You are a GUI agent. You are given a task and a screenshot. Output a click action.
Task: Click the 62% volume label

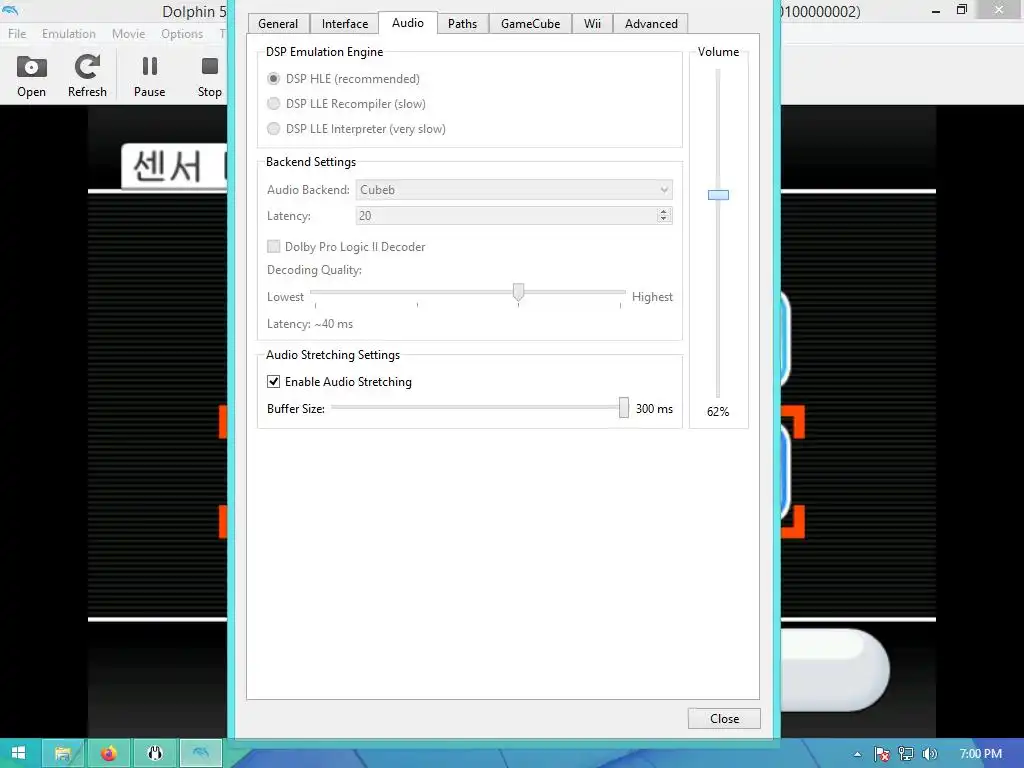click(718, 411)
